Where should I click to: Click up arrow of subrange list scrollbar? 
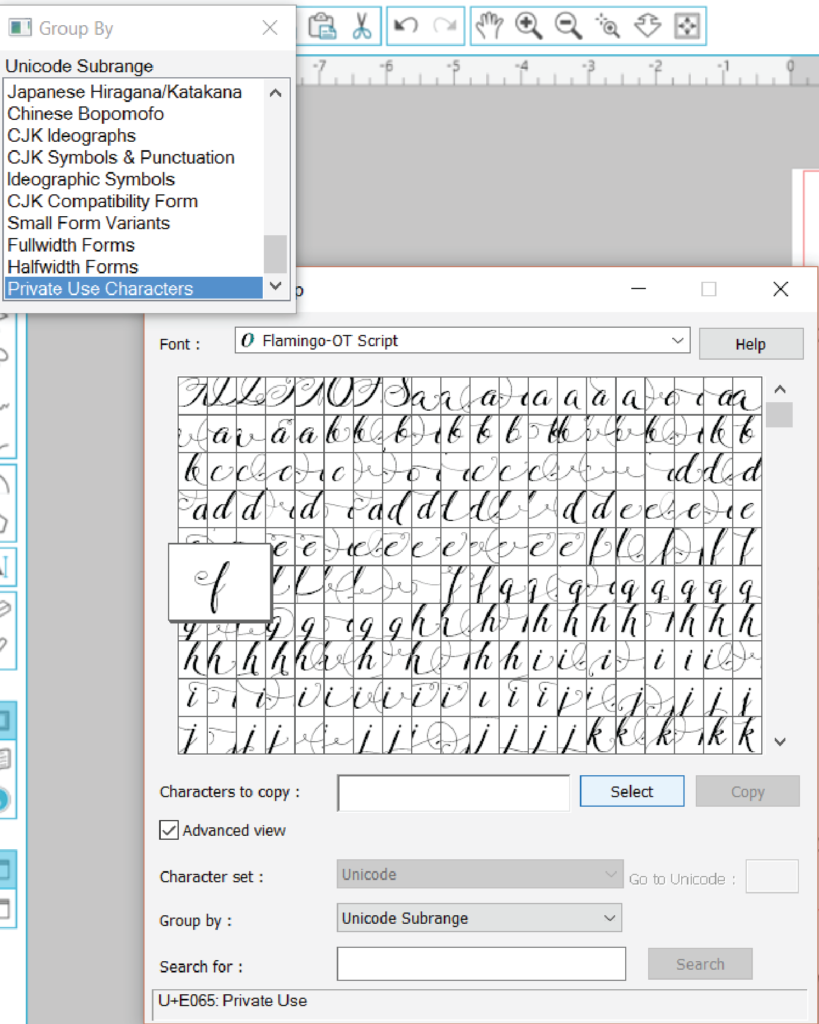pos(276,93)
